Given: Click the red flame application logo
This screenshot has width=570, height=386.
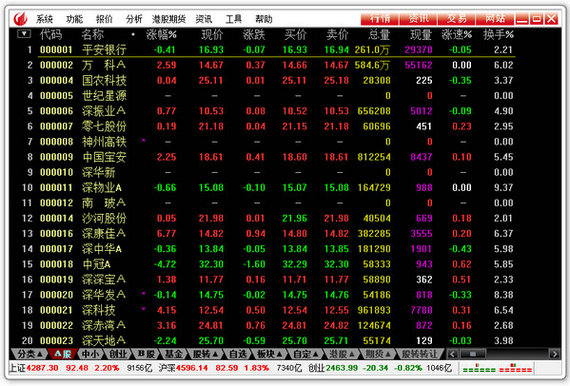Looking at the screenshot, I should tap(20, 19).
